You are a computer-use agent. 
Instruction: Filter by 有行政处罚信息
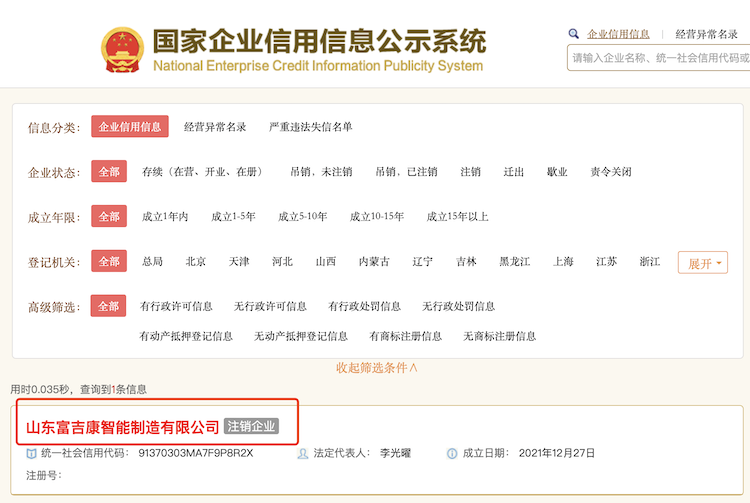[x=364, y=306]
